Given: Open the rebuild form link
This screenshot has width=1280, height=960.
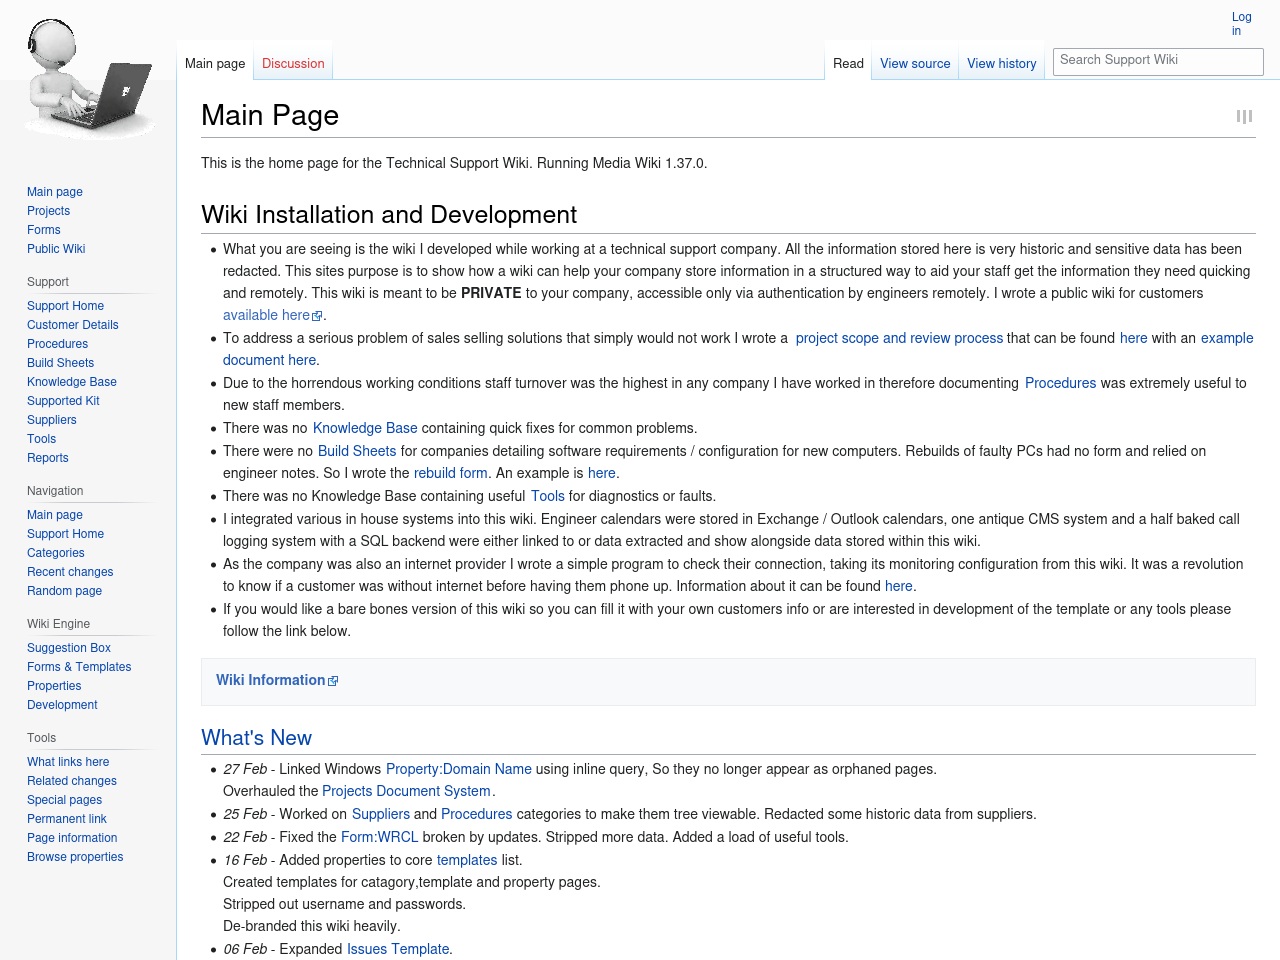Looking at the screenshot, I should (451, 473).
